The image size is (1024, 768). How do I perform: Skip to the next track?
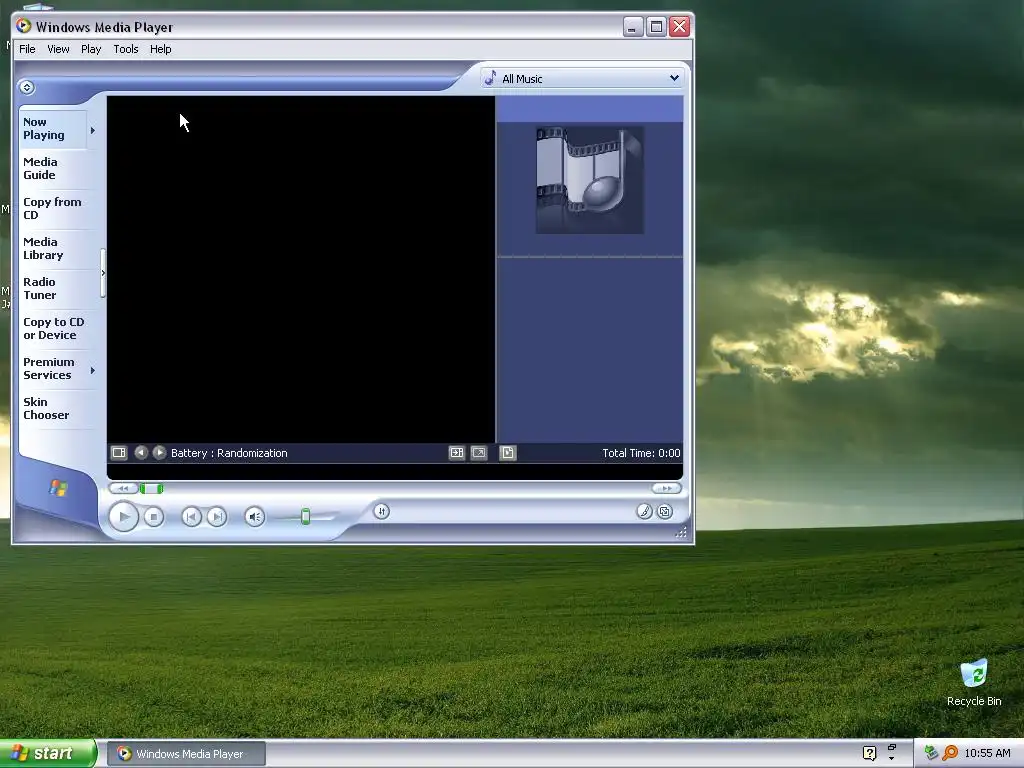coord(217,517)
